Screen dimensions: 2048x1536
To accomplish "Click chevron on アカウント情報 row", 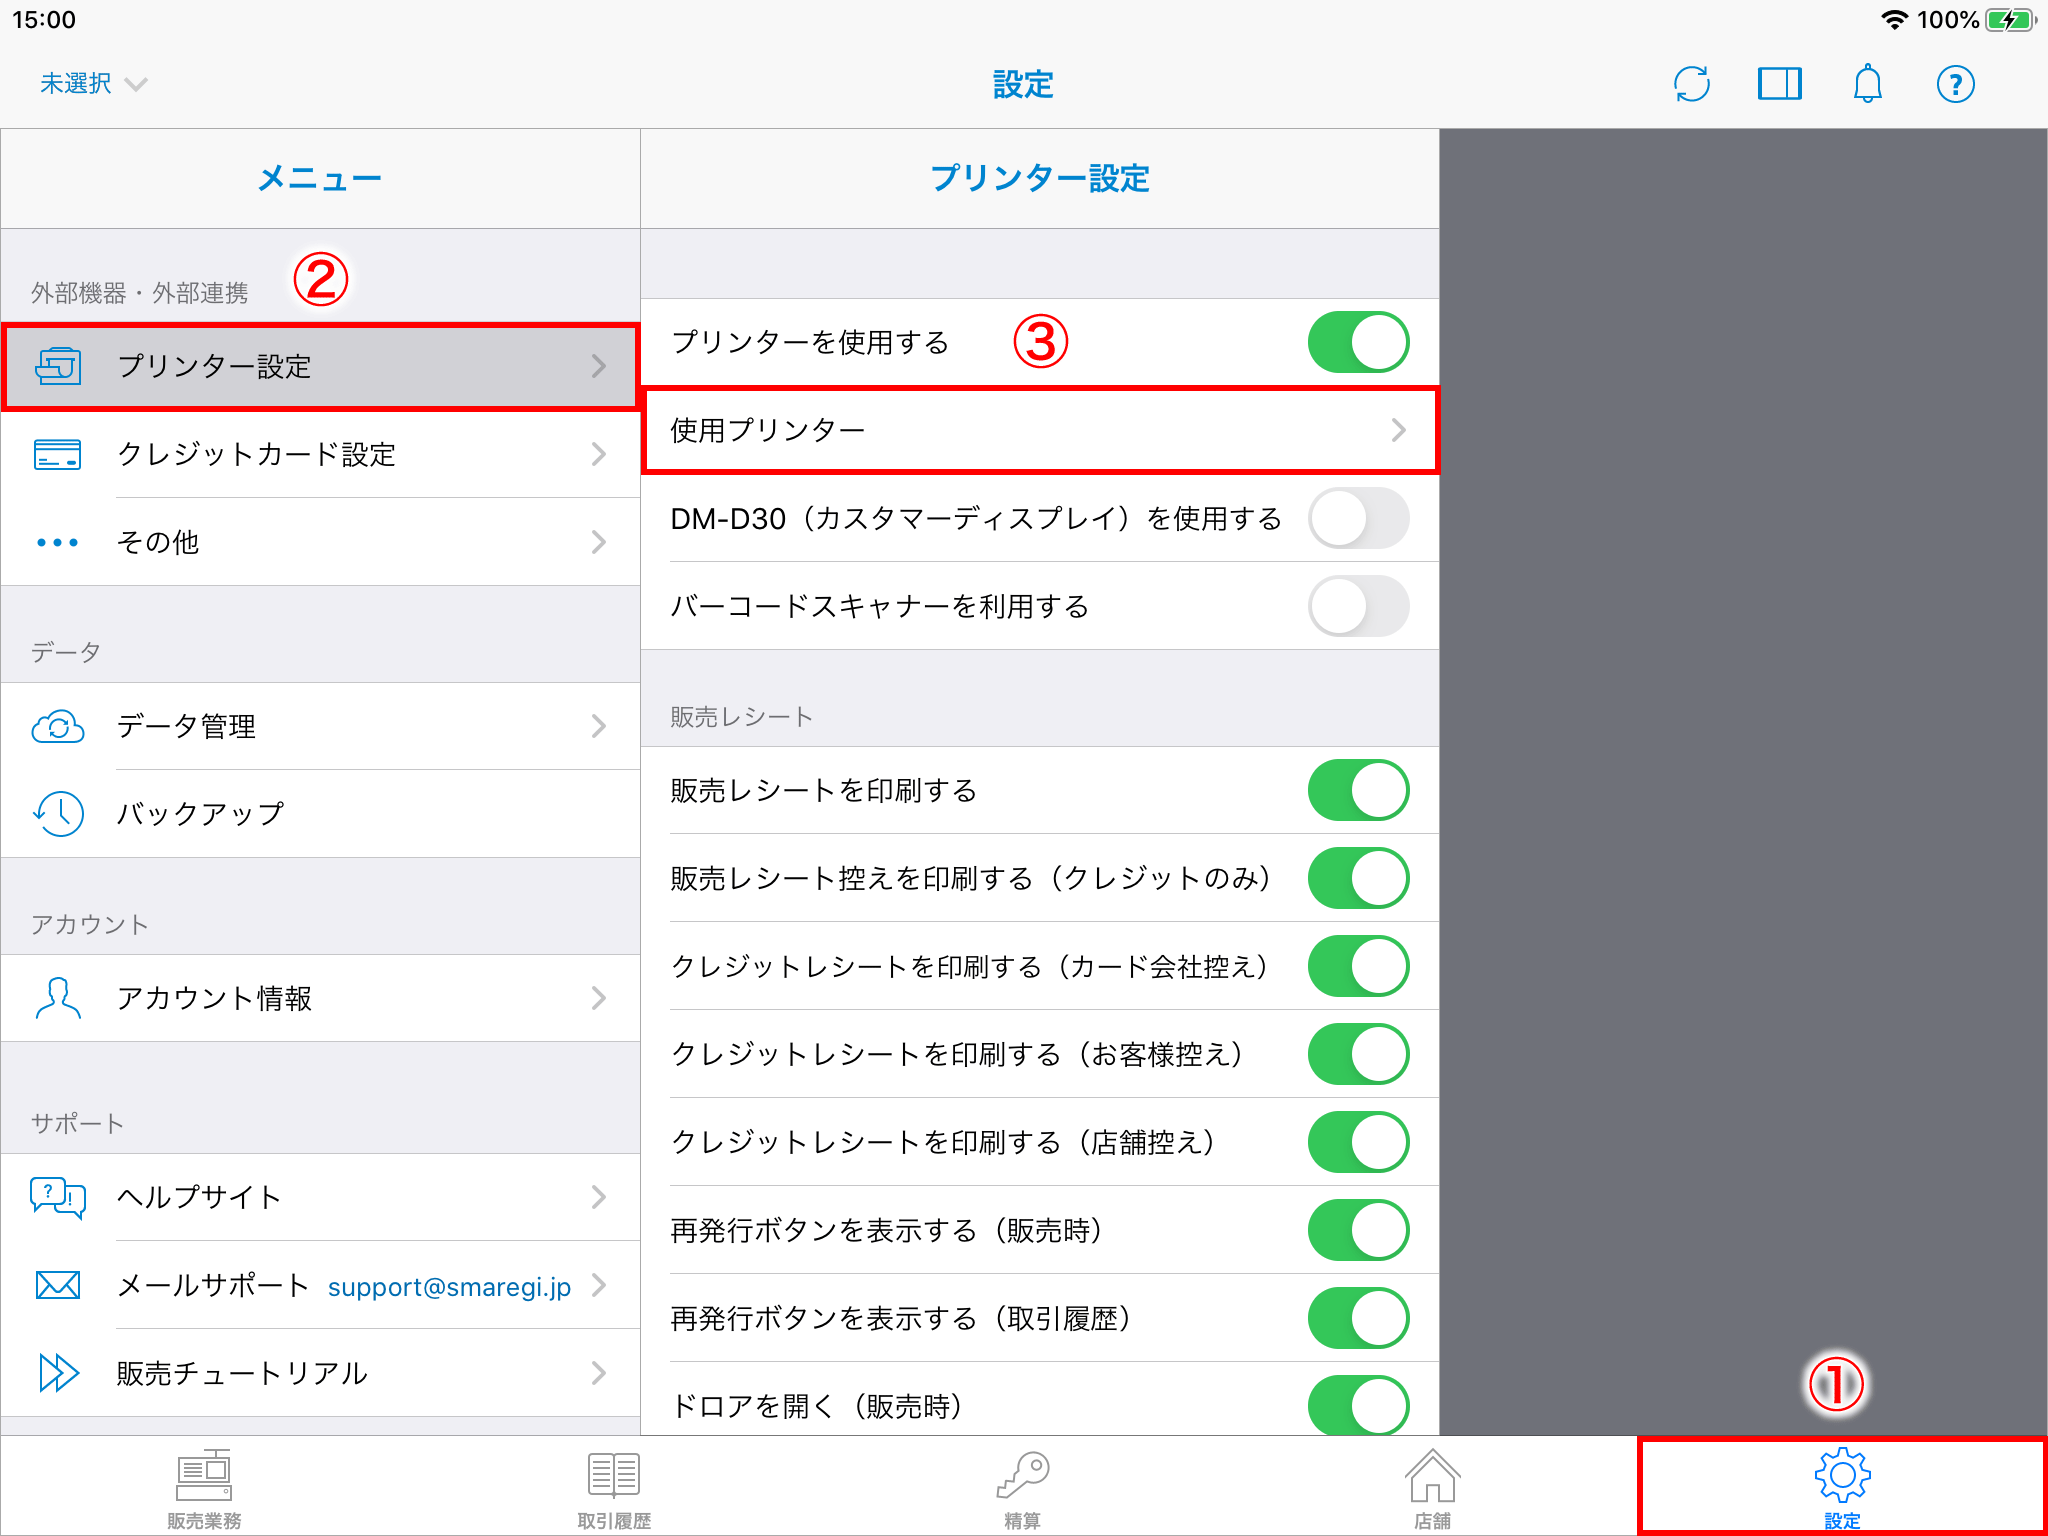I will [x=598, y=998].
